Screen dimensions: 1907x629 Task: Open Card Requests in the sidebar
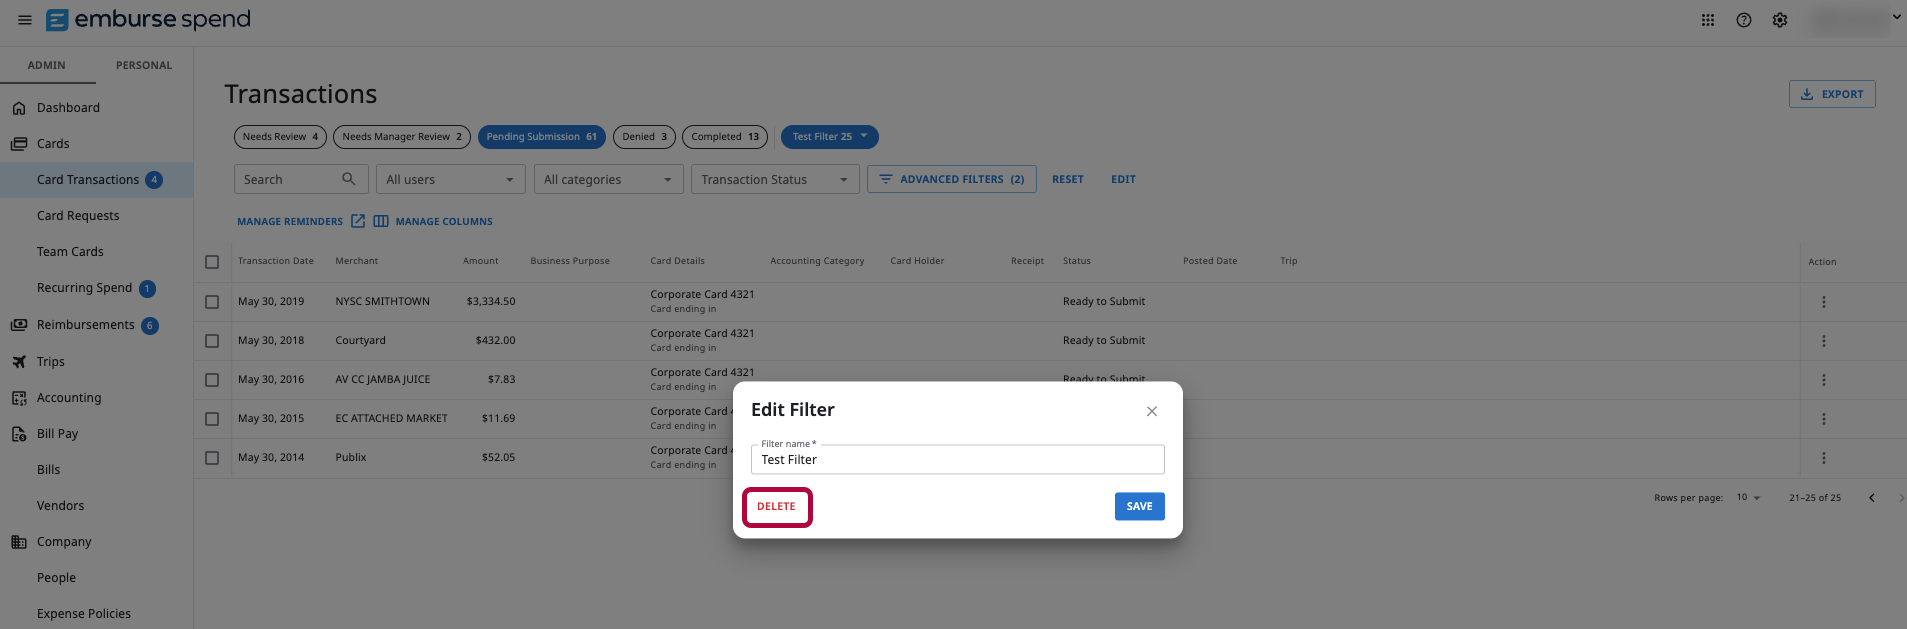78,215
